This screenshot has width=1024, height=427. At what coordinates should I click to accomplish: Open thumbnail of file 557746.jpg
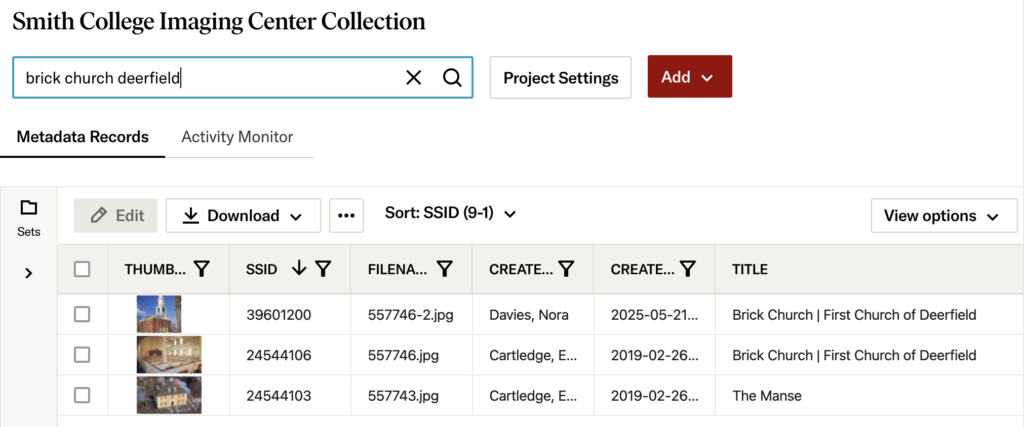coord(169,355)
